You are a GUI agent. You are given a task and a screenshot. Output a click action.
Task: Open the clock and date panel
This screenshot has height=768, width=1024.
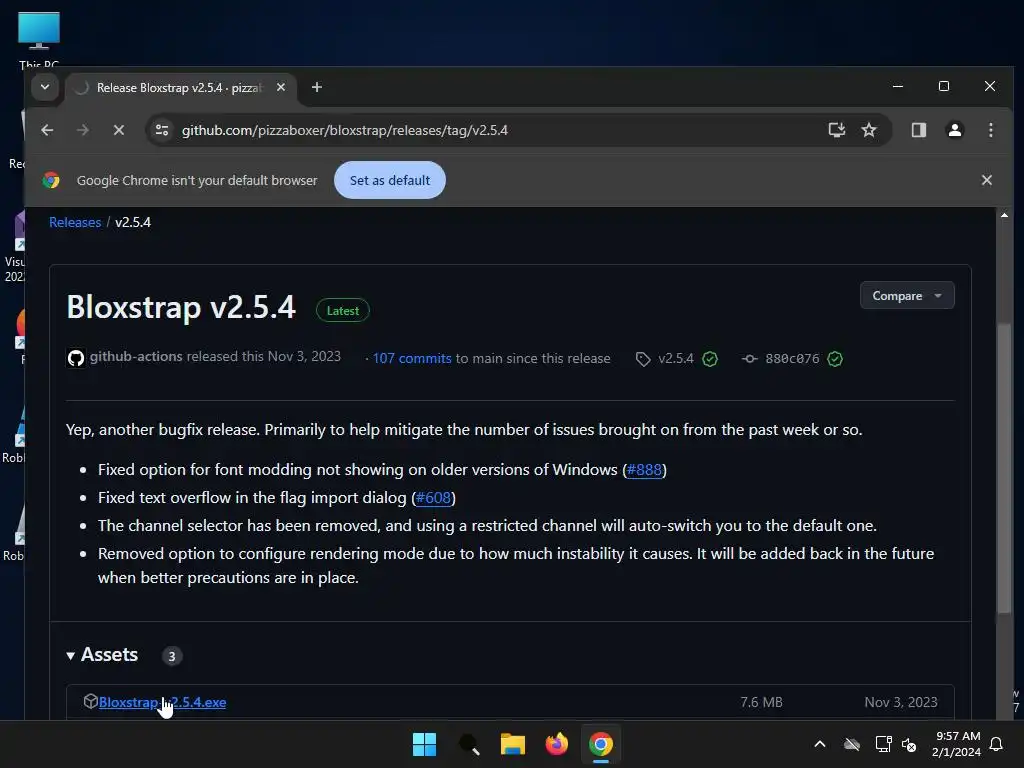coord(956,744)
